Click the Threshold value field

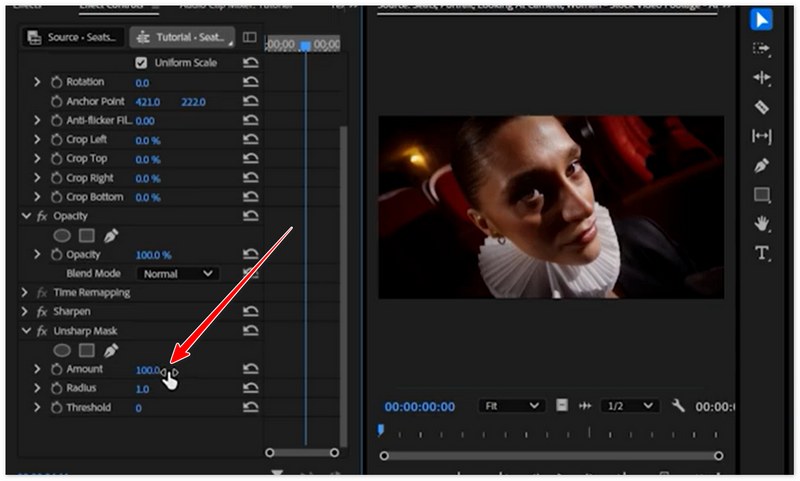(x=138, y=408)
